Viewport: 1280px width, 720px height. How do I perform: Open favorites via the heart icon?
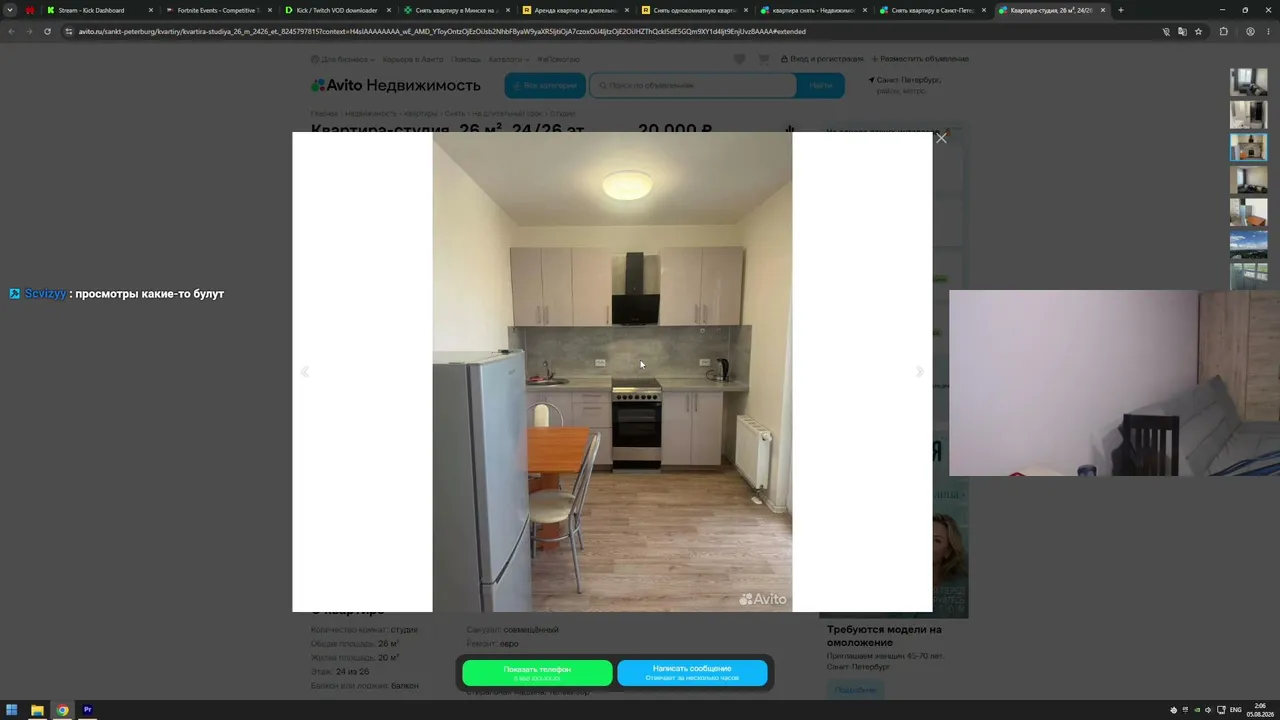click(740, 59)
